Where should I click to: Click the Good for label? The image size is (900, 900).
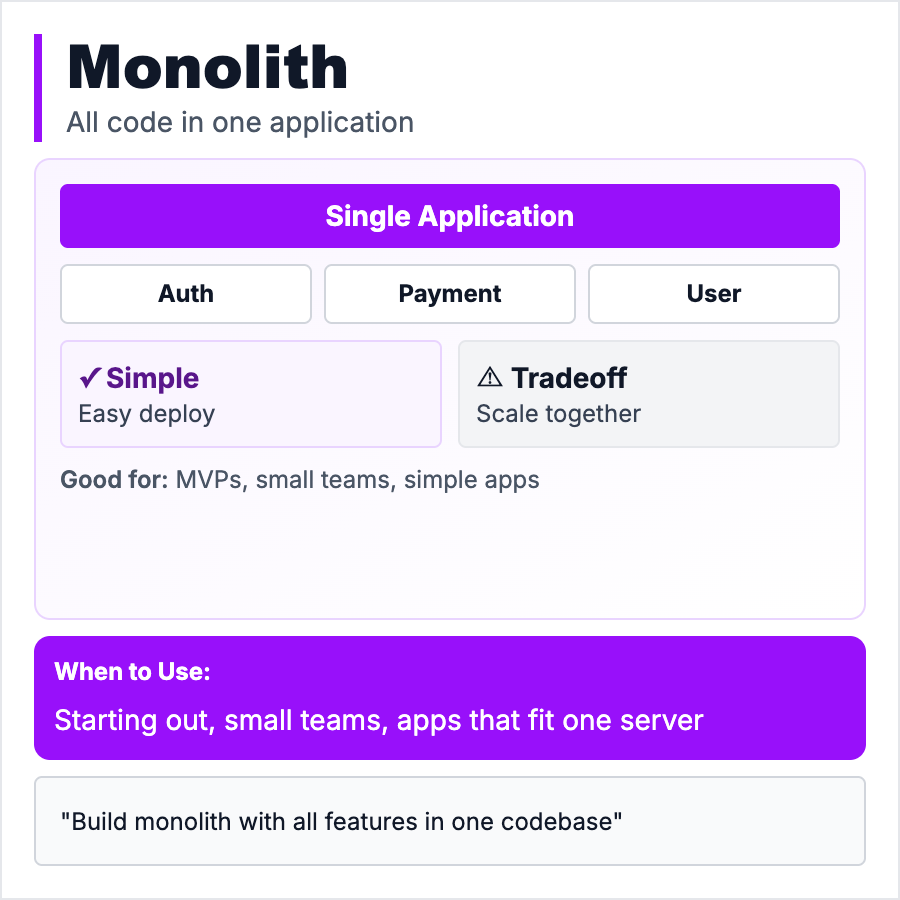tap(114, 480)
